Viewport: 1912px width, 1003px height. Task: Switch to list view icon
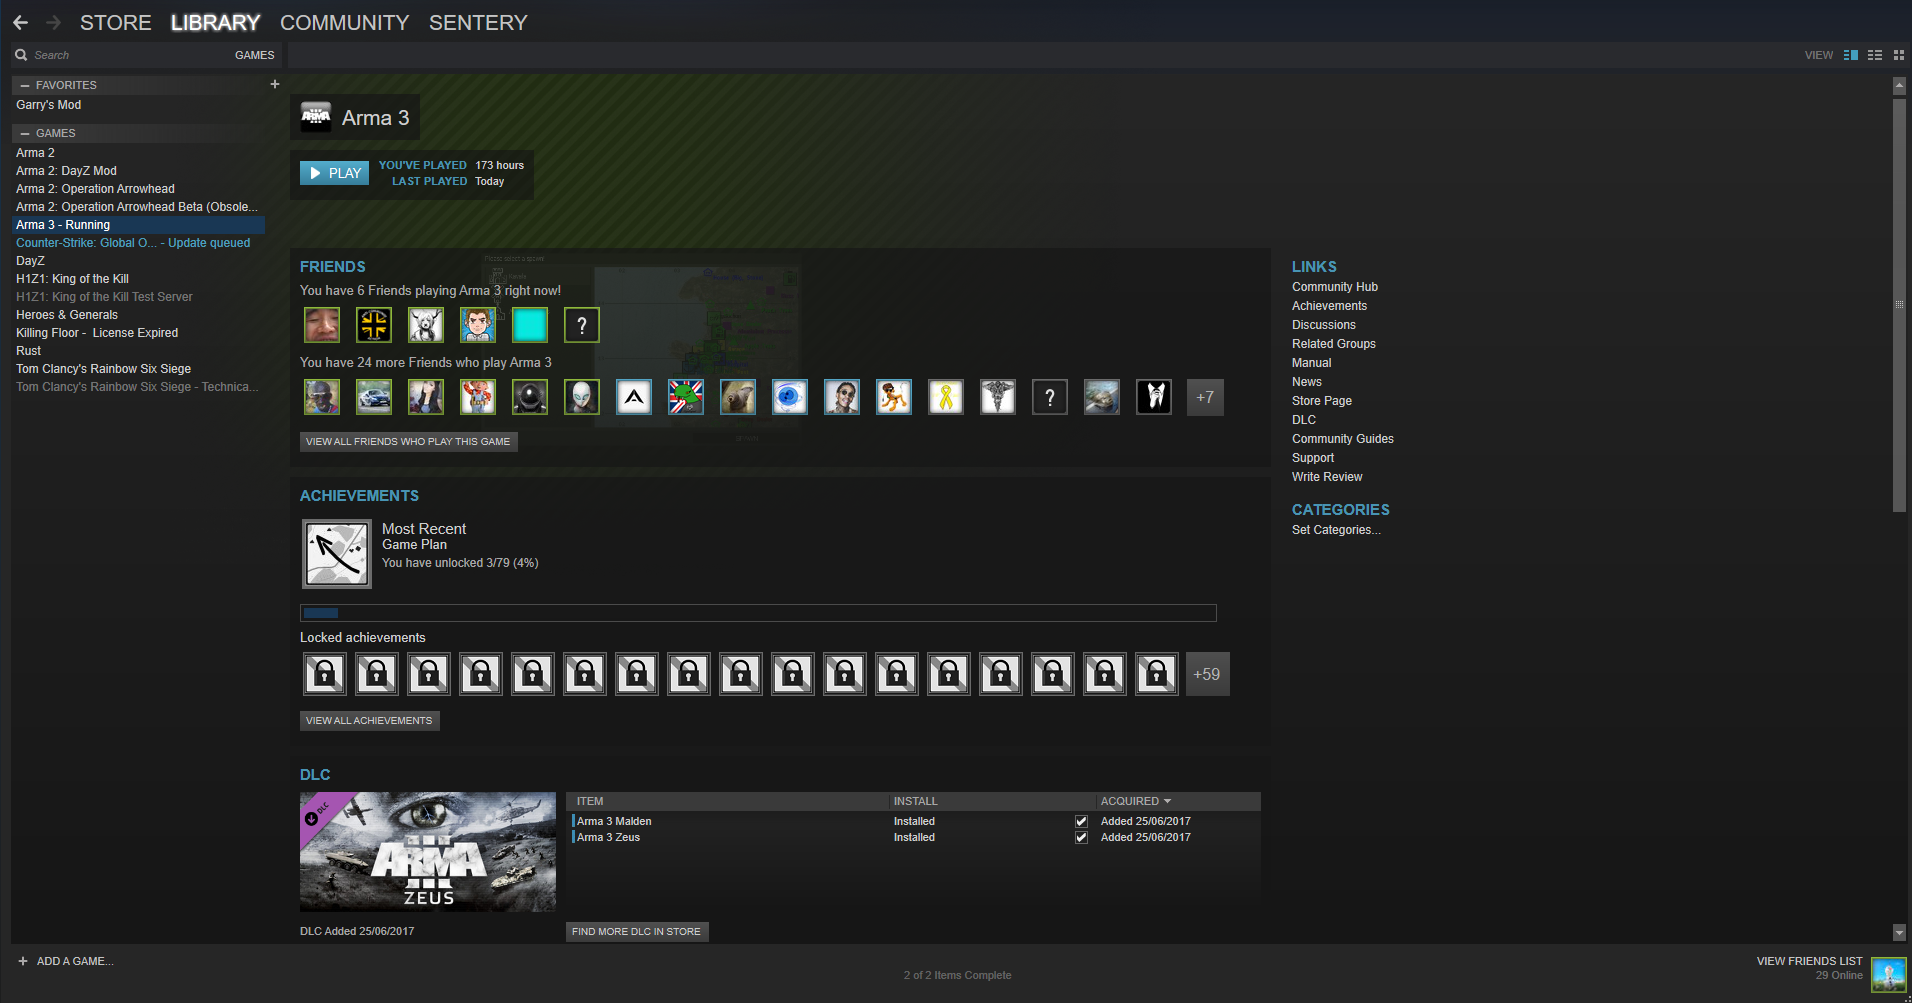click(x=1875, y=55)
